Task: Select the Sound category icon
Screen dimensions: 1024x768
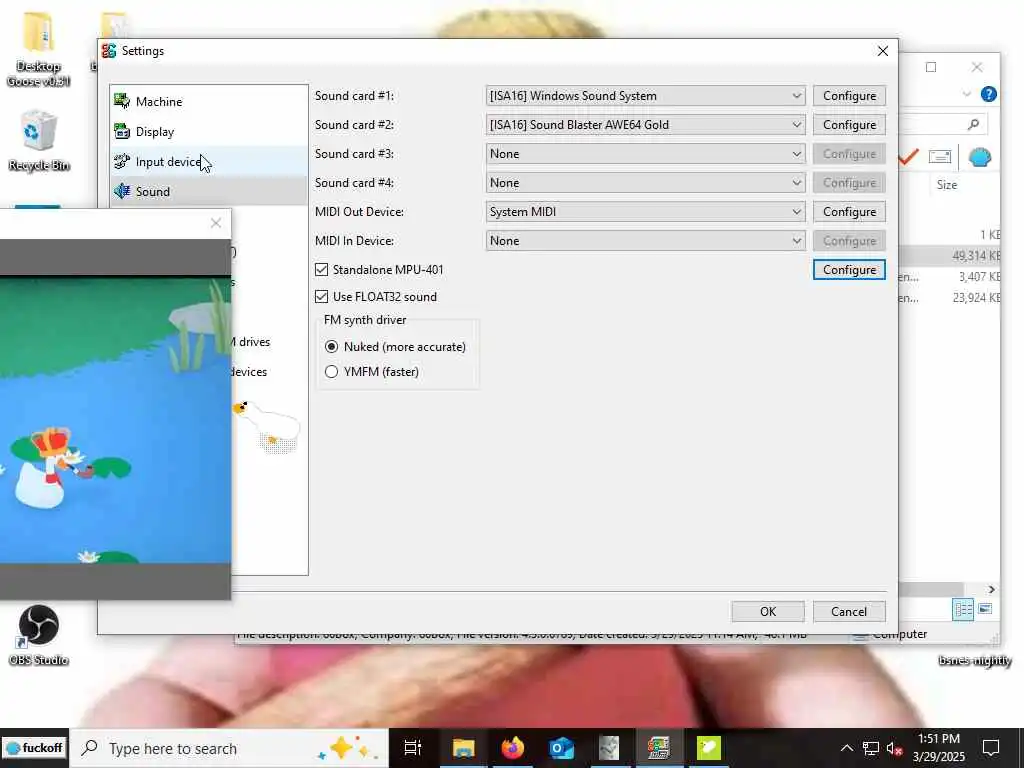Action: coord(122,191)
